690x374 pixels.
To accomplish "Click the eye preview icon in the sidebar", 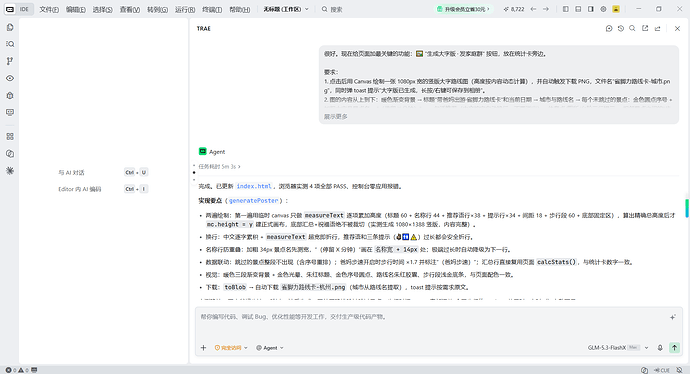I will click(x=10, y=78).
